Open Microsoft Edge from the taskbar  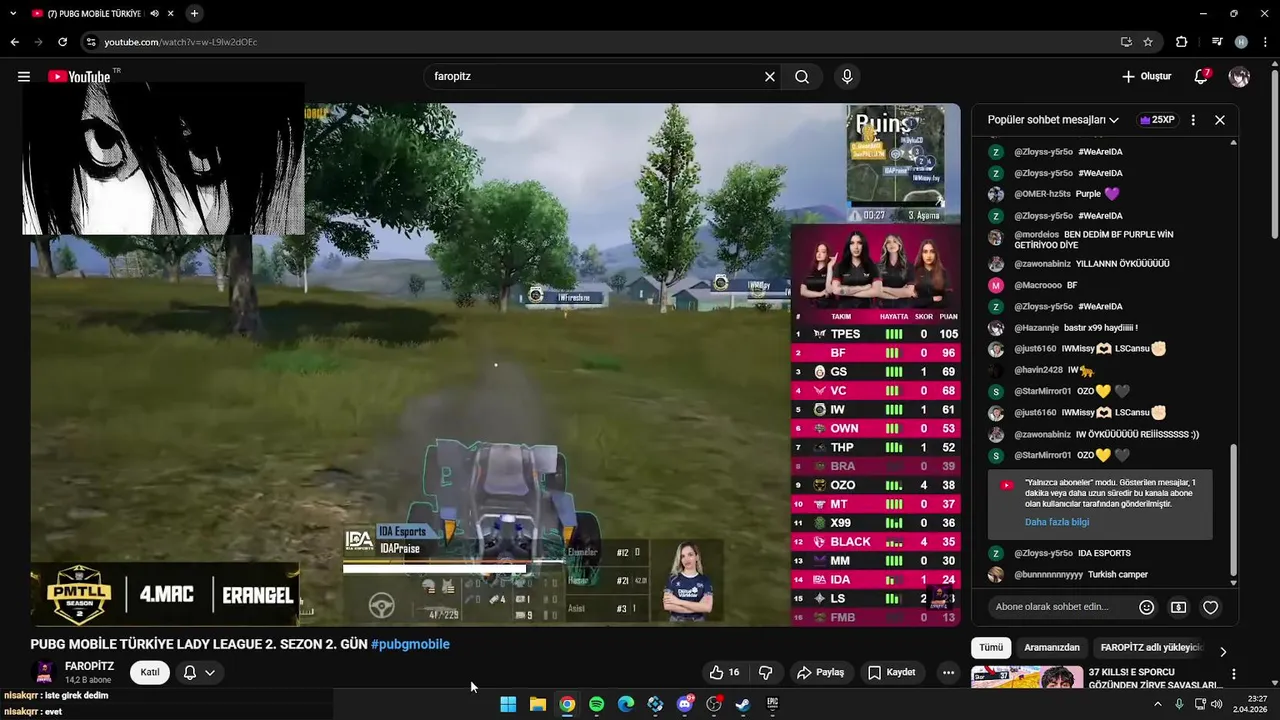coord(626,704)
